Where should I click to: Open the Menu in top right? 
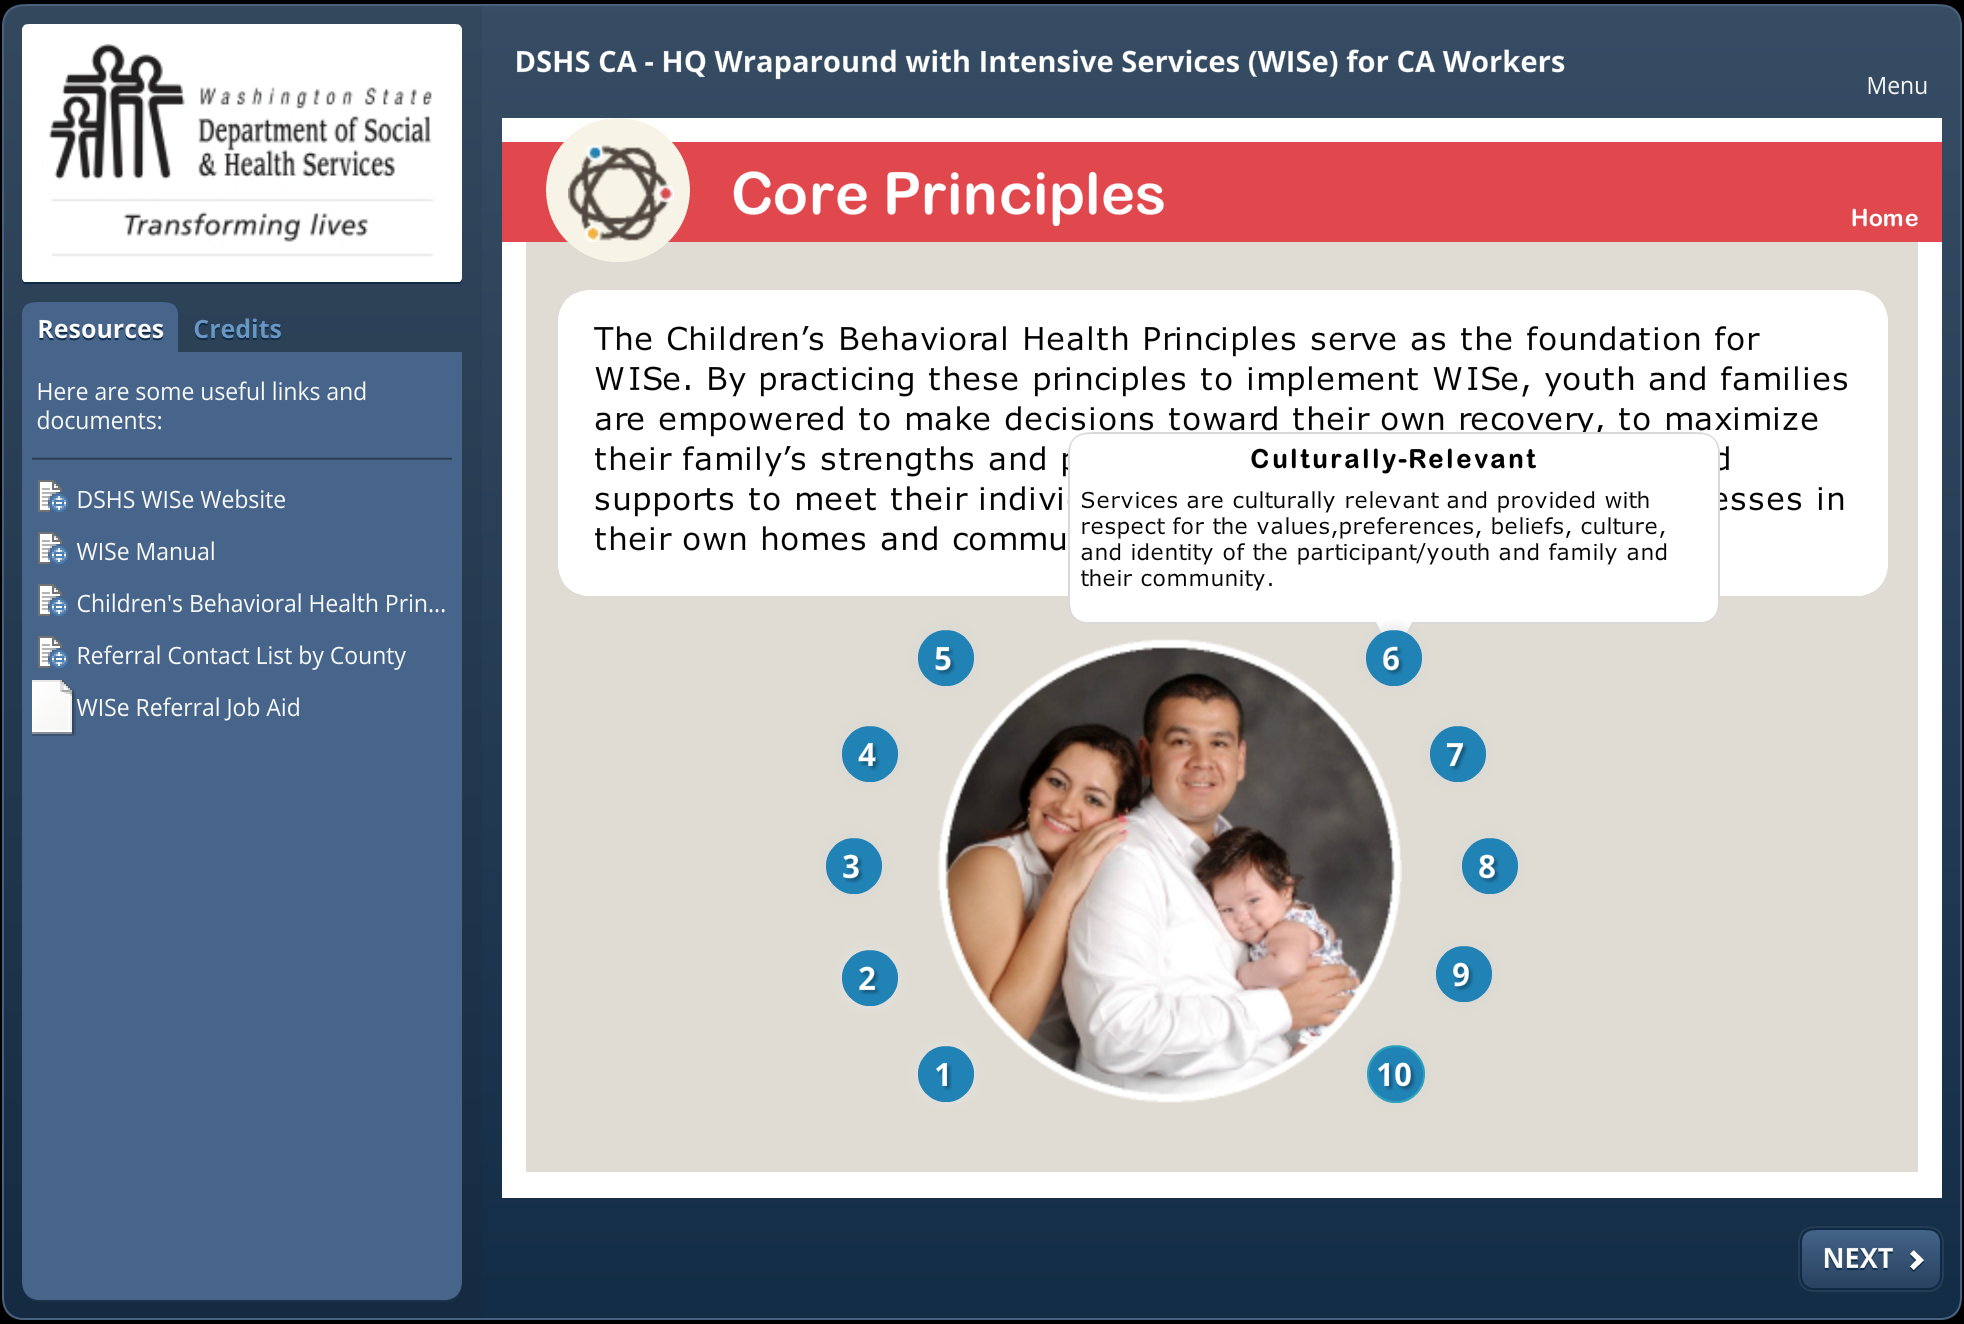[x=1896, y=86]
